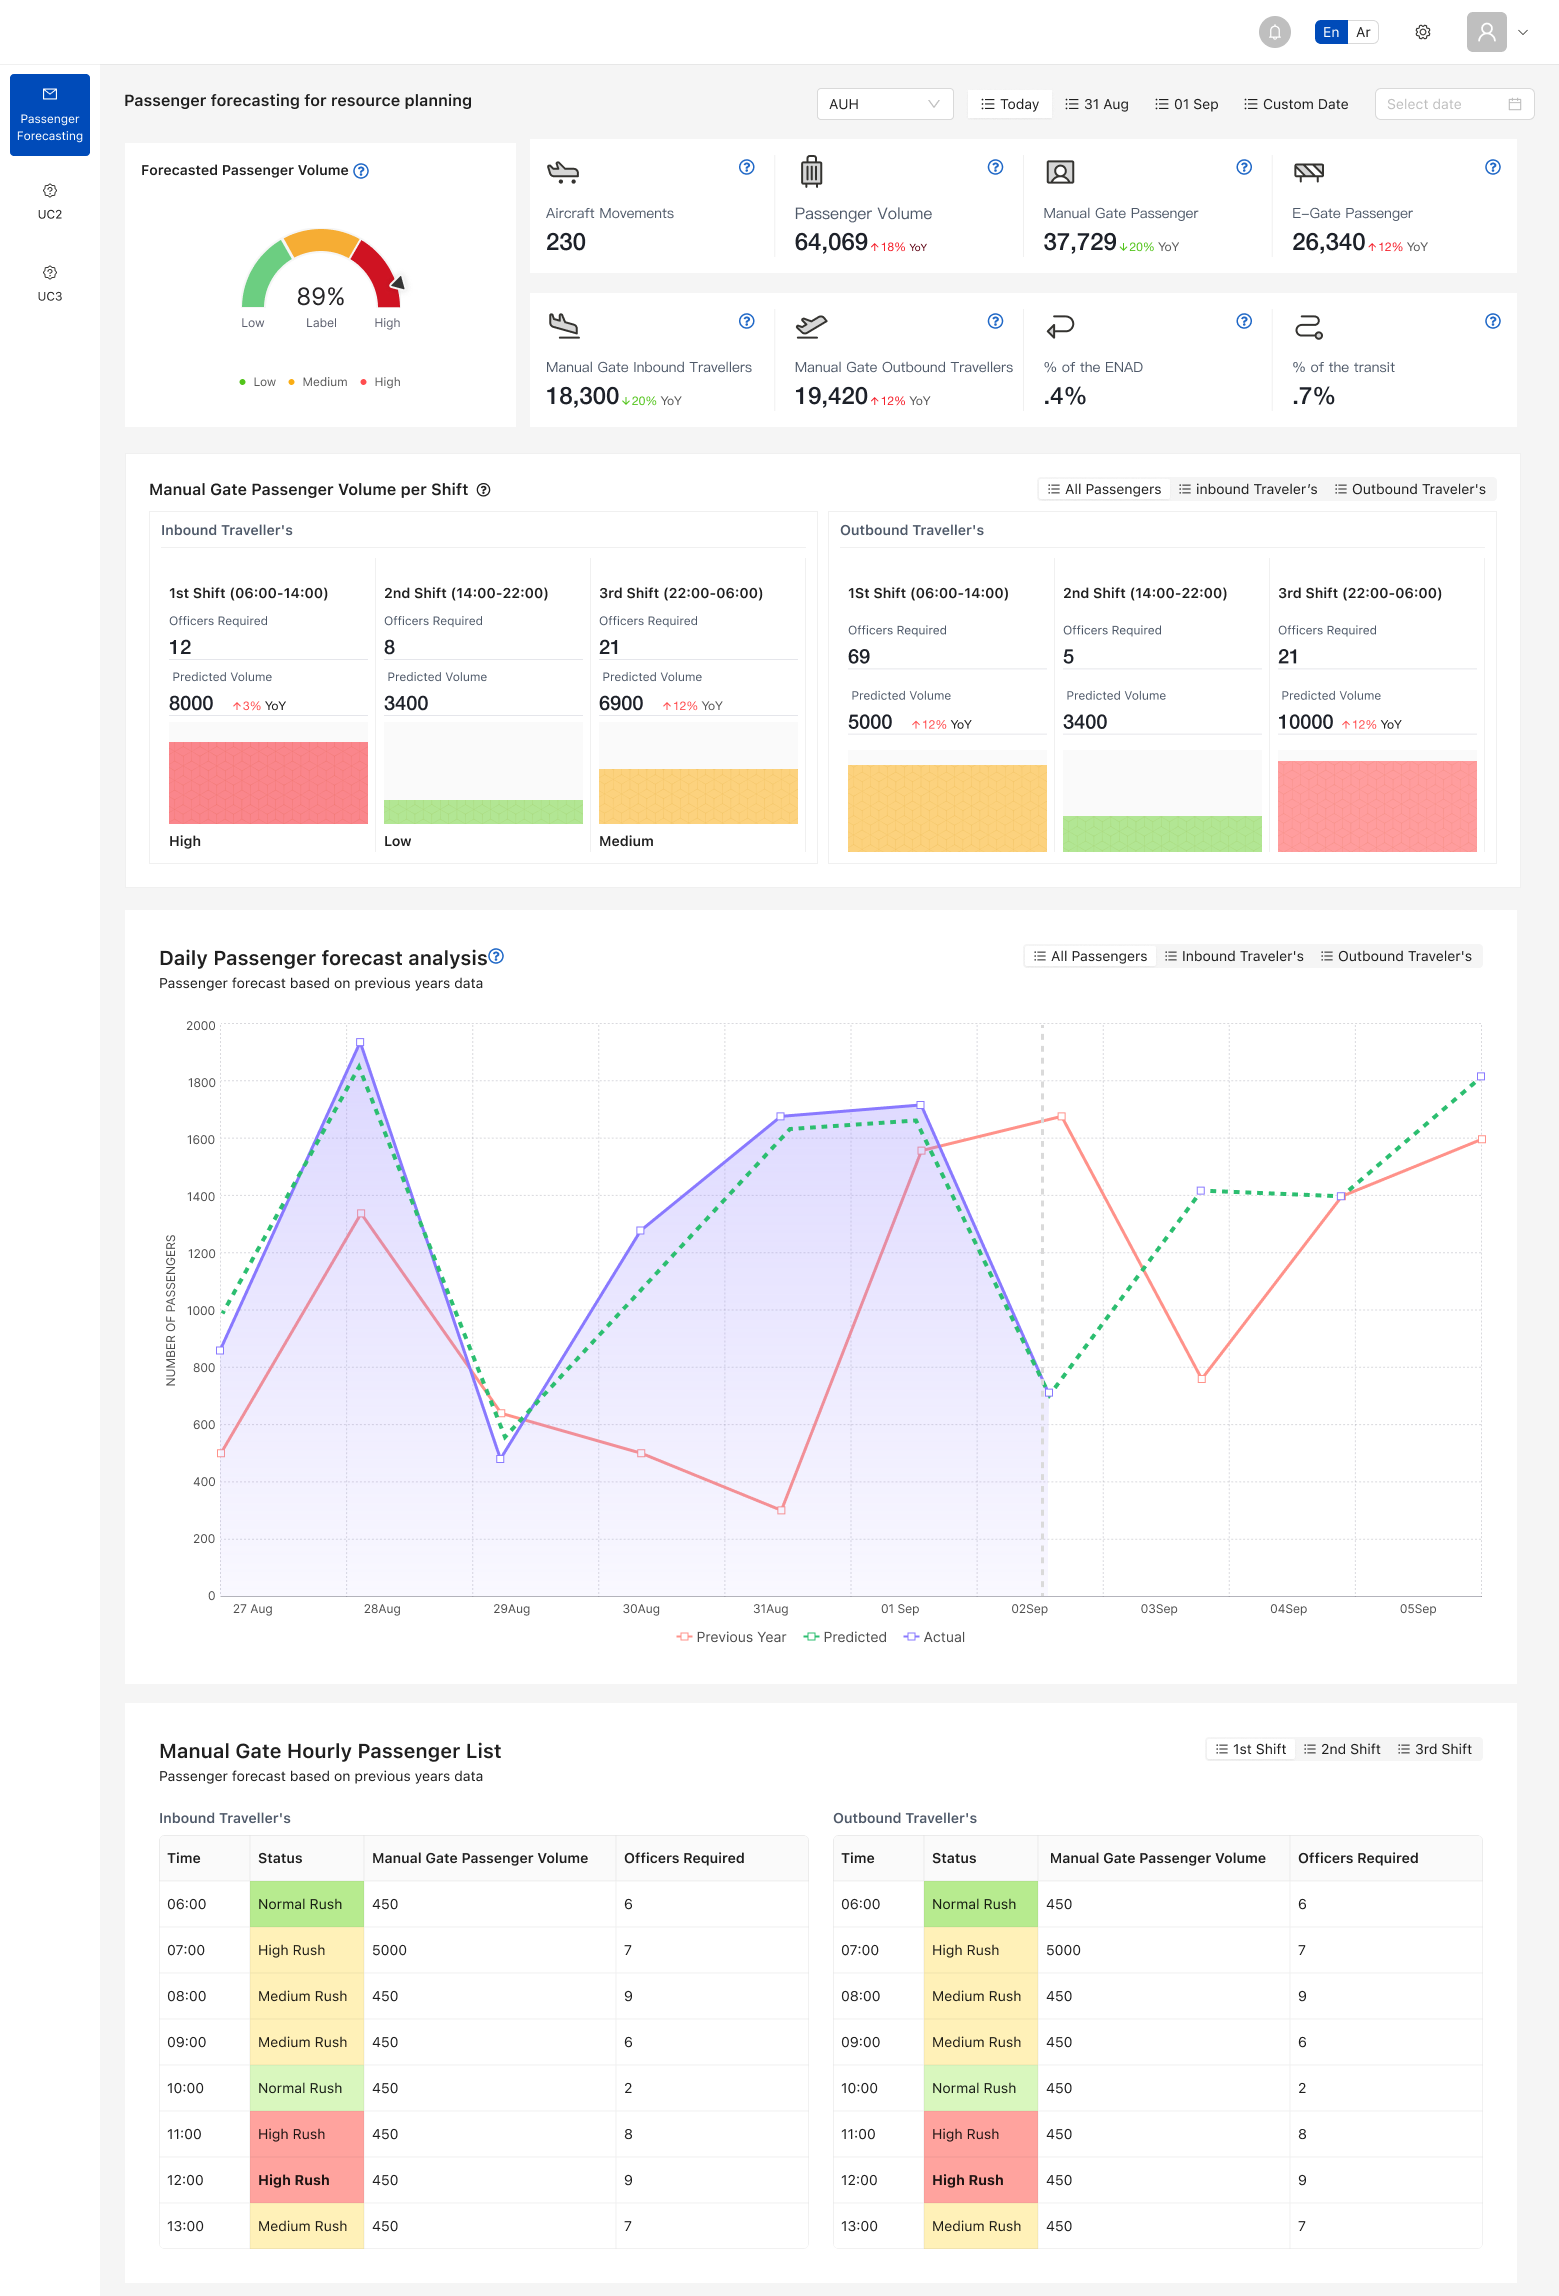Image resolution: width=1559 pixels, height=2296 pixels.
Task: Switch language to Ar
Action: tap(1363, 32)
